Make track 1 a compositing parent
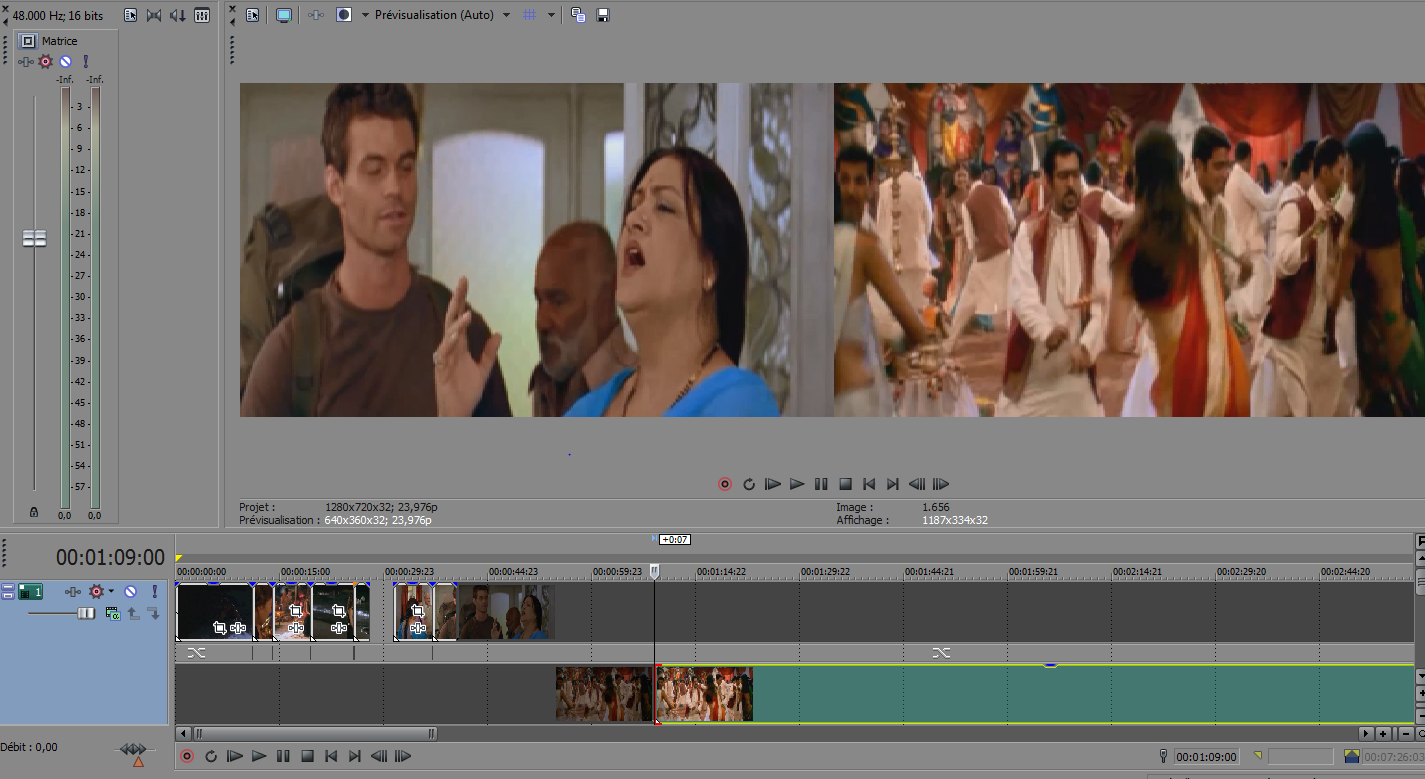1425x779 pixels. [132, 613]
